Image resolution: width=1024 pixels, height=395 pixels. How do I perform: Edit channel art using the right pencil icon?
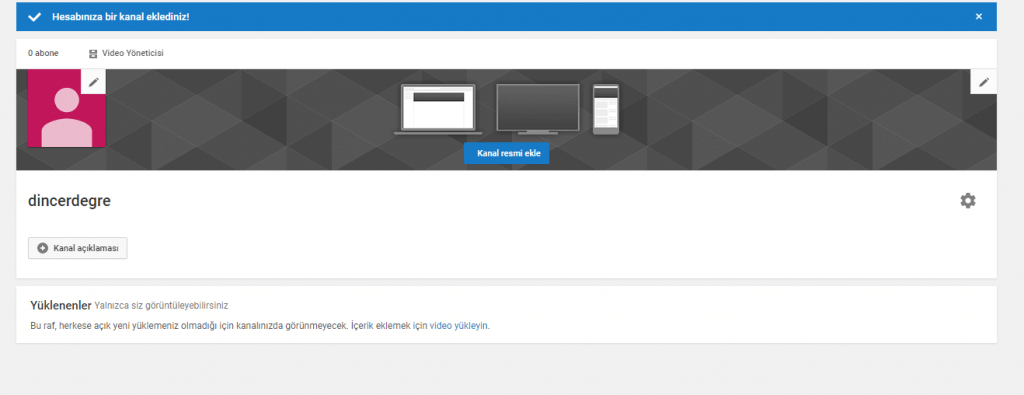(984, 82)
